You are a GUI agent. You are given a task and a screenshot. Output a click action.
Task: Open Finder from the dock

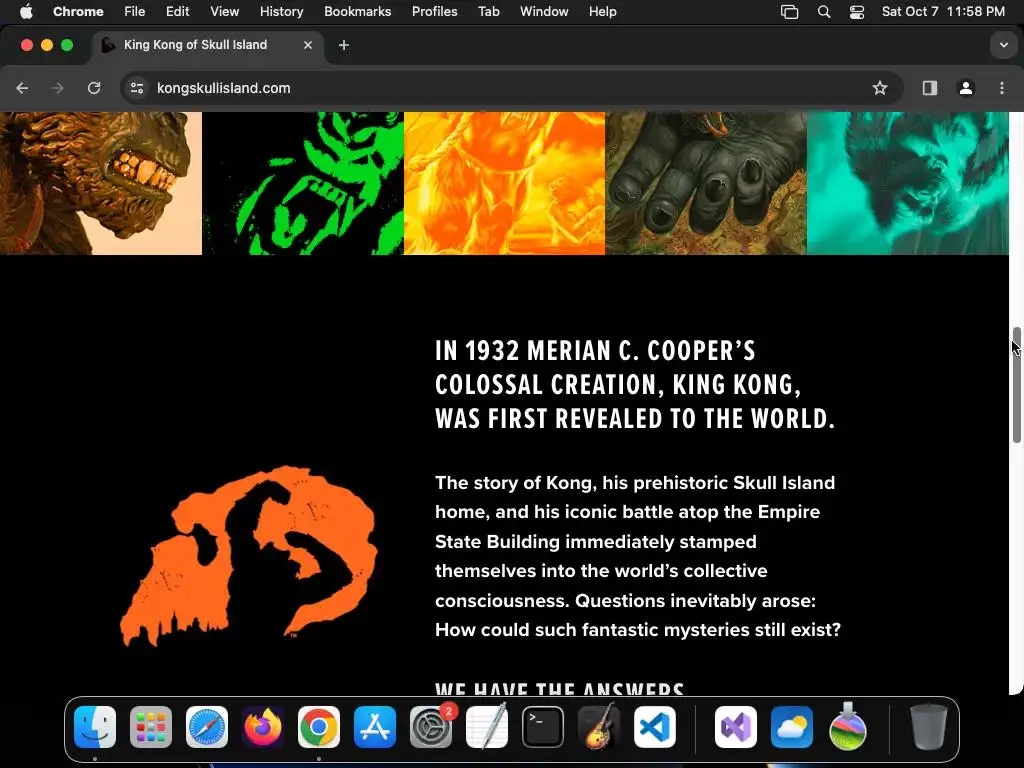[x=95, y=727]
